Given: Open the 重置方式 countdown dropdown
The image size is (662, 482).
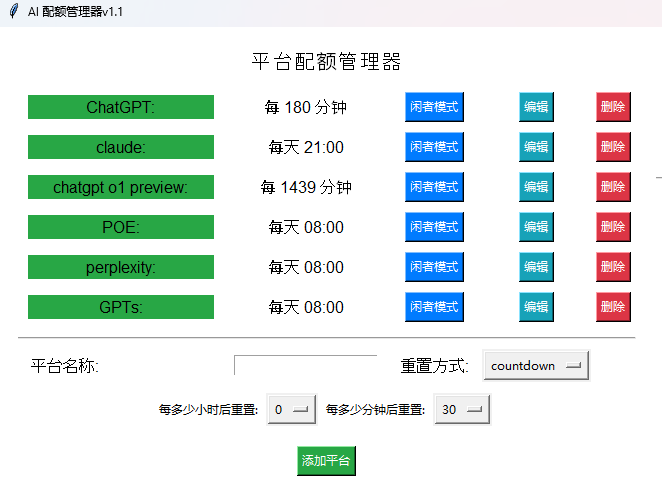Looking at the screenshot, I should point(536,366).
